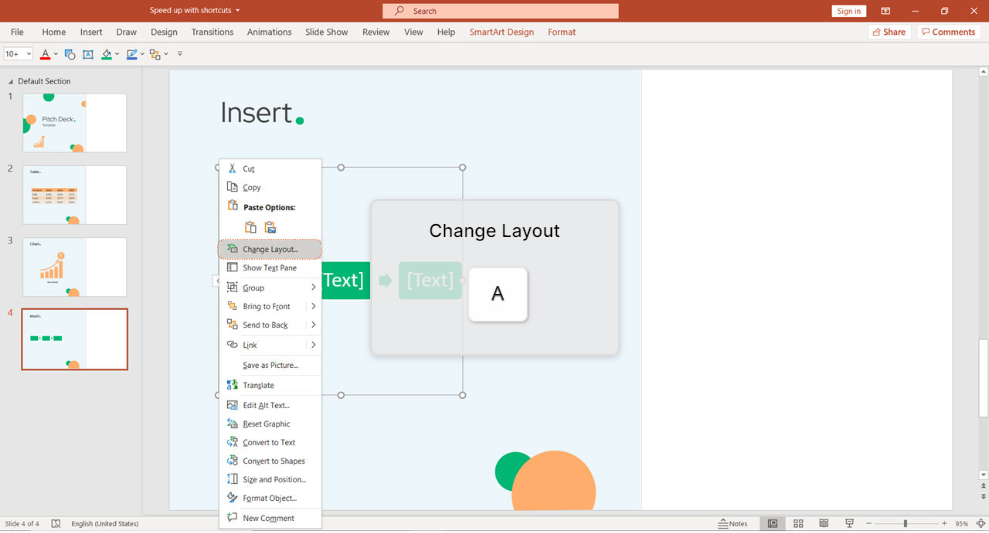This screenshot has width=989, height=533.
Task: Open the Draw ribbon tab
Action: [126, 32]
